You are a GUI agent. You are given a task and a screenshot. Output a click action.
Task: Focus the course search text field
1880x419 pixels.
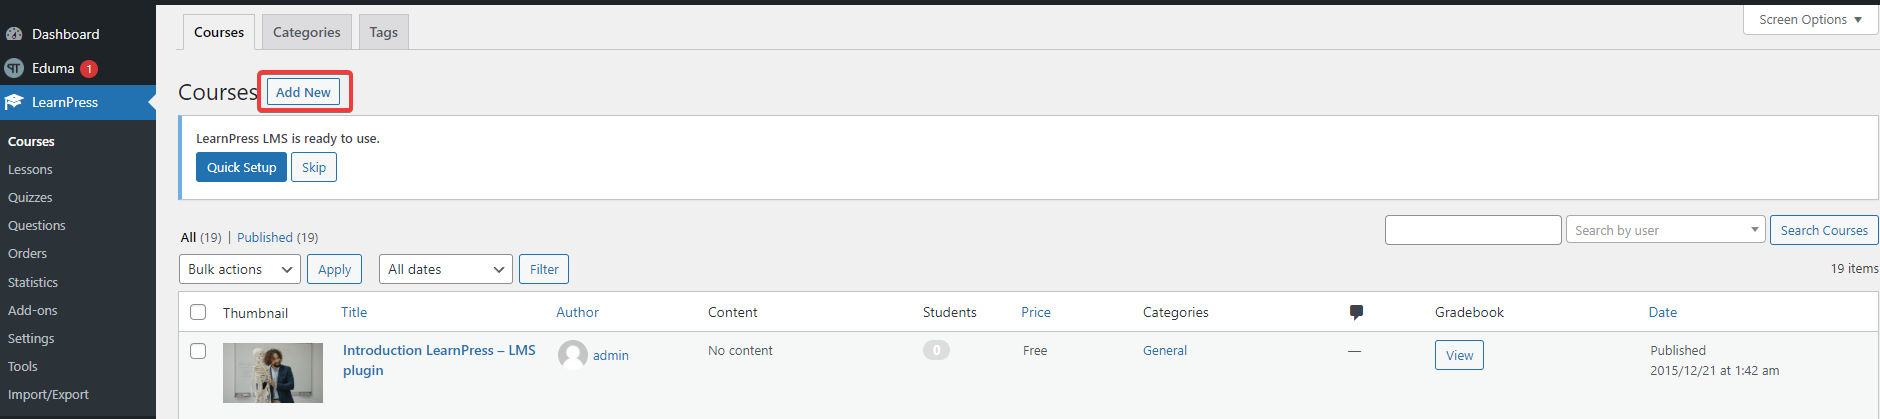[x=1473, y=230]
